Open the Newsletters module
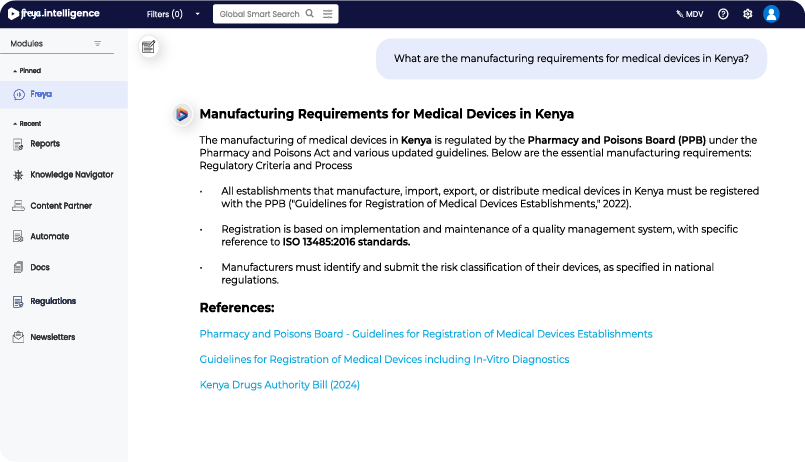Image resolution: width=805 pixels, height=462 pixels. pyautogui.click(x=52, y=337)
